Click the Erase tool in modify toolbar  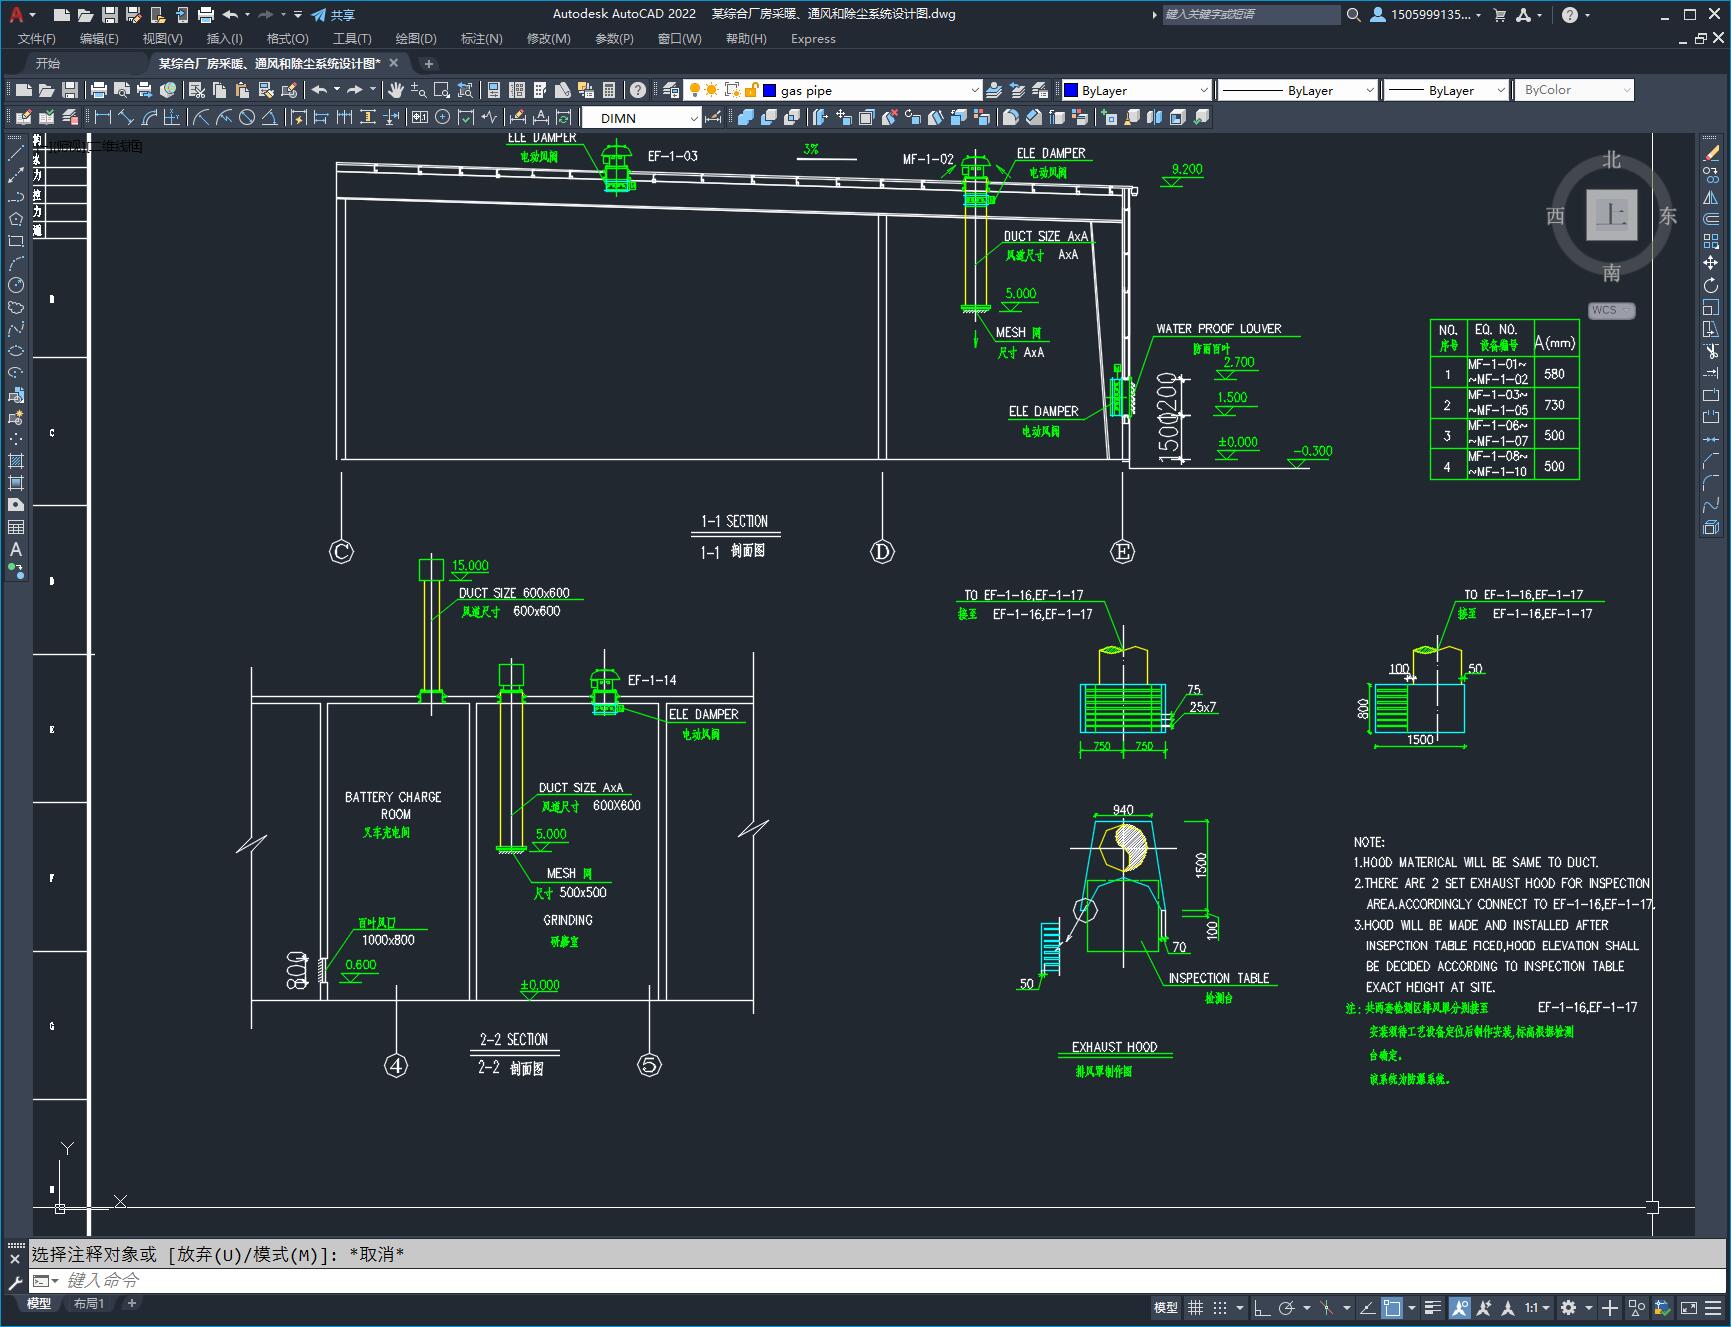tap(1711, 153)
